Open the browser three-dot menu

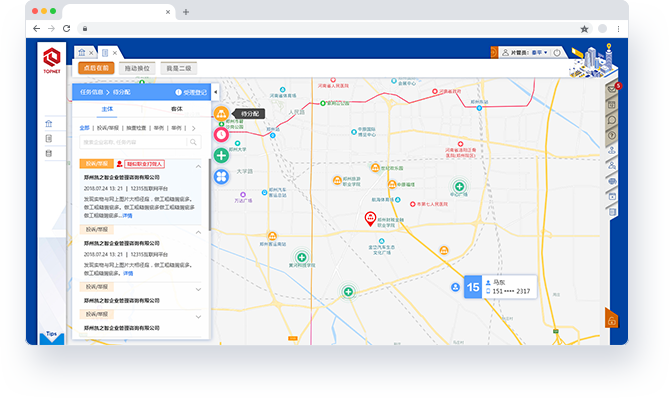pos(618,29)
